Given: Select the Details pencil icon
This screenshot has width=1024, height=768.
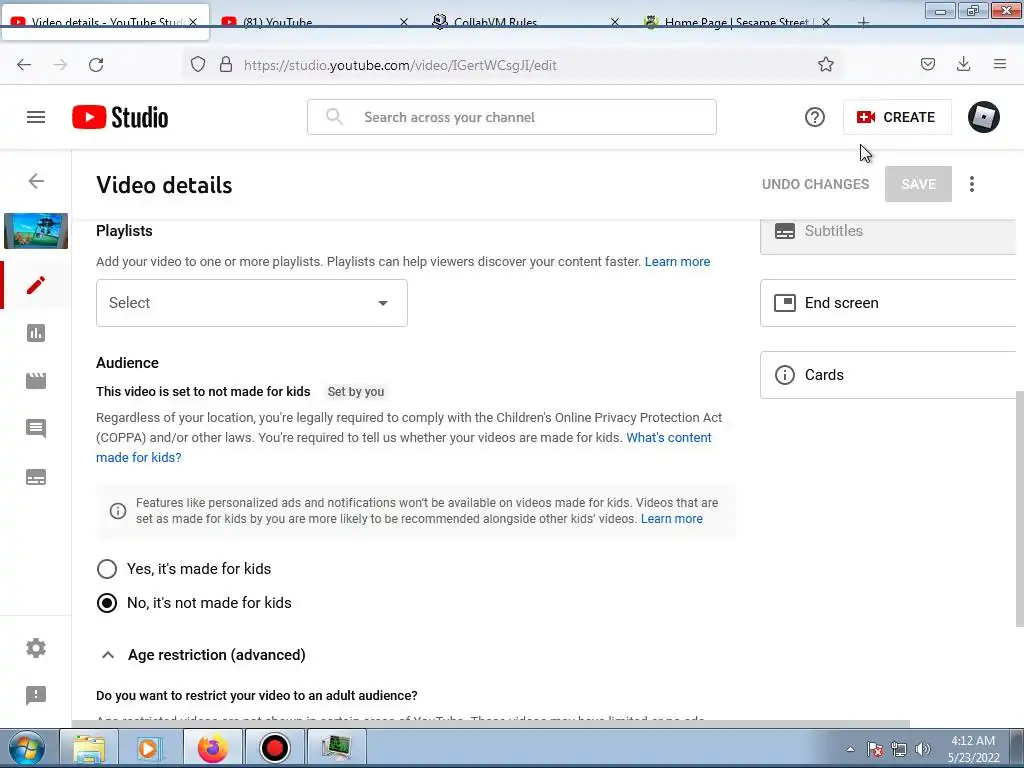Looking at the screenshot, I should tap(36, 285).
